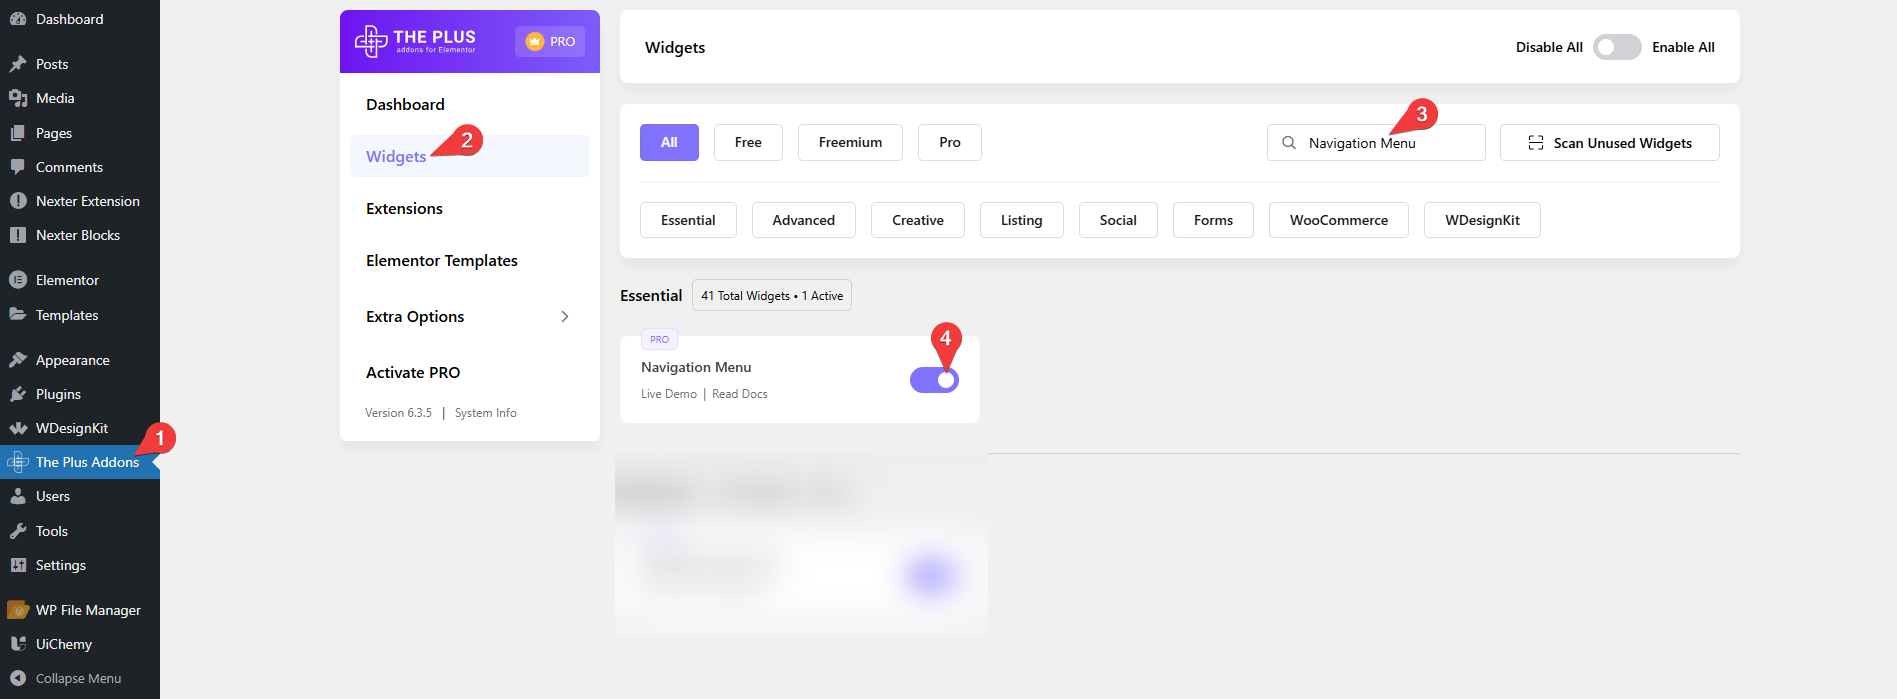1897x699 pixels.
Task: Click the Navigation Menu widget title
Action: [x=696, y=367]
